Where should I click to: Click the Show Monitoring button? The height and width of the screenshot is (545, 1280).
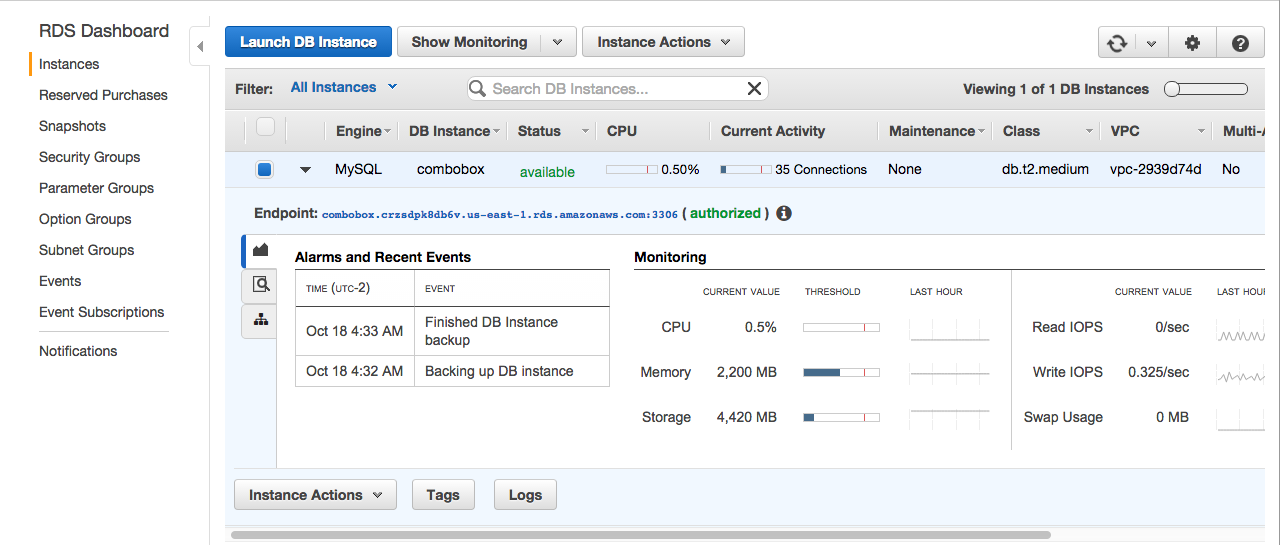pyautogui.click(x=469, y=42)
